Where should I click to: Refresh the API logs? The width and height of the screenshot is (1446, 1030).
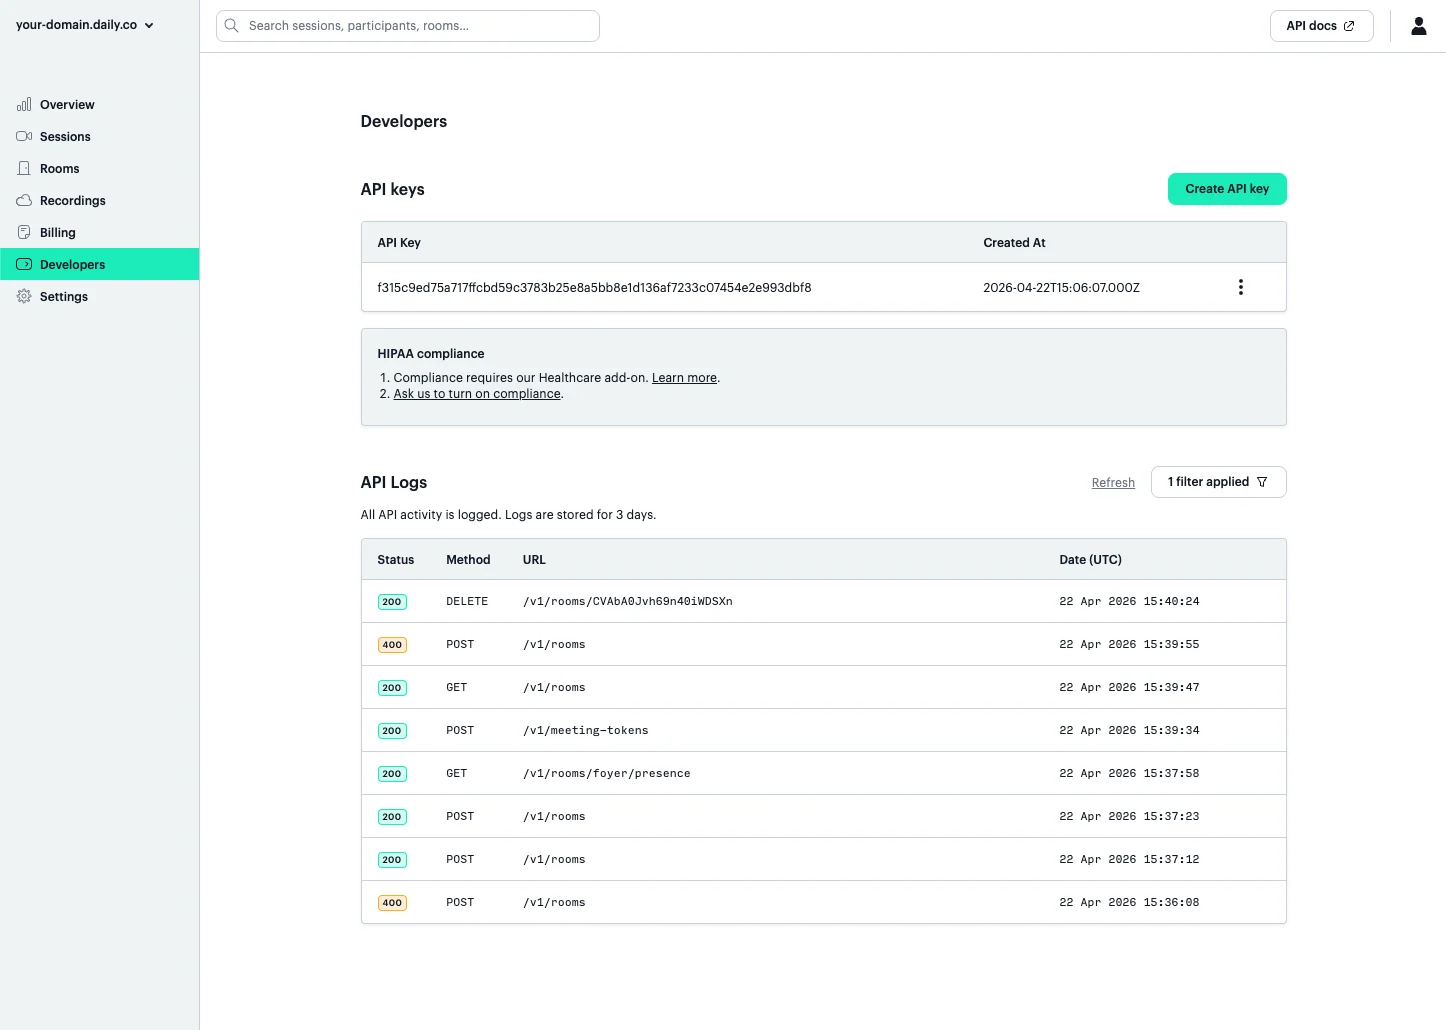(x=1113, y=483)
